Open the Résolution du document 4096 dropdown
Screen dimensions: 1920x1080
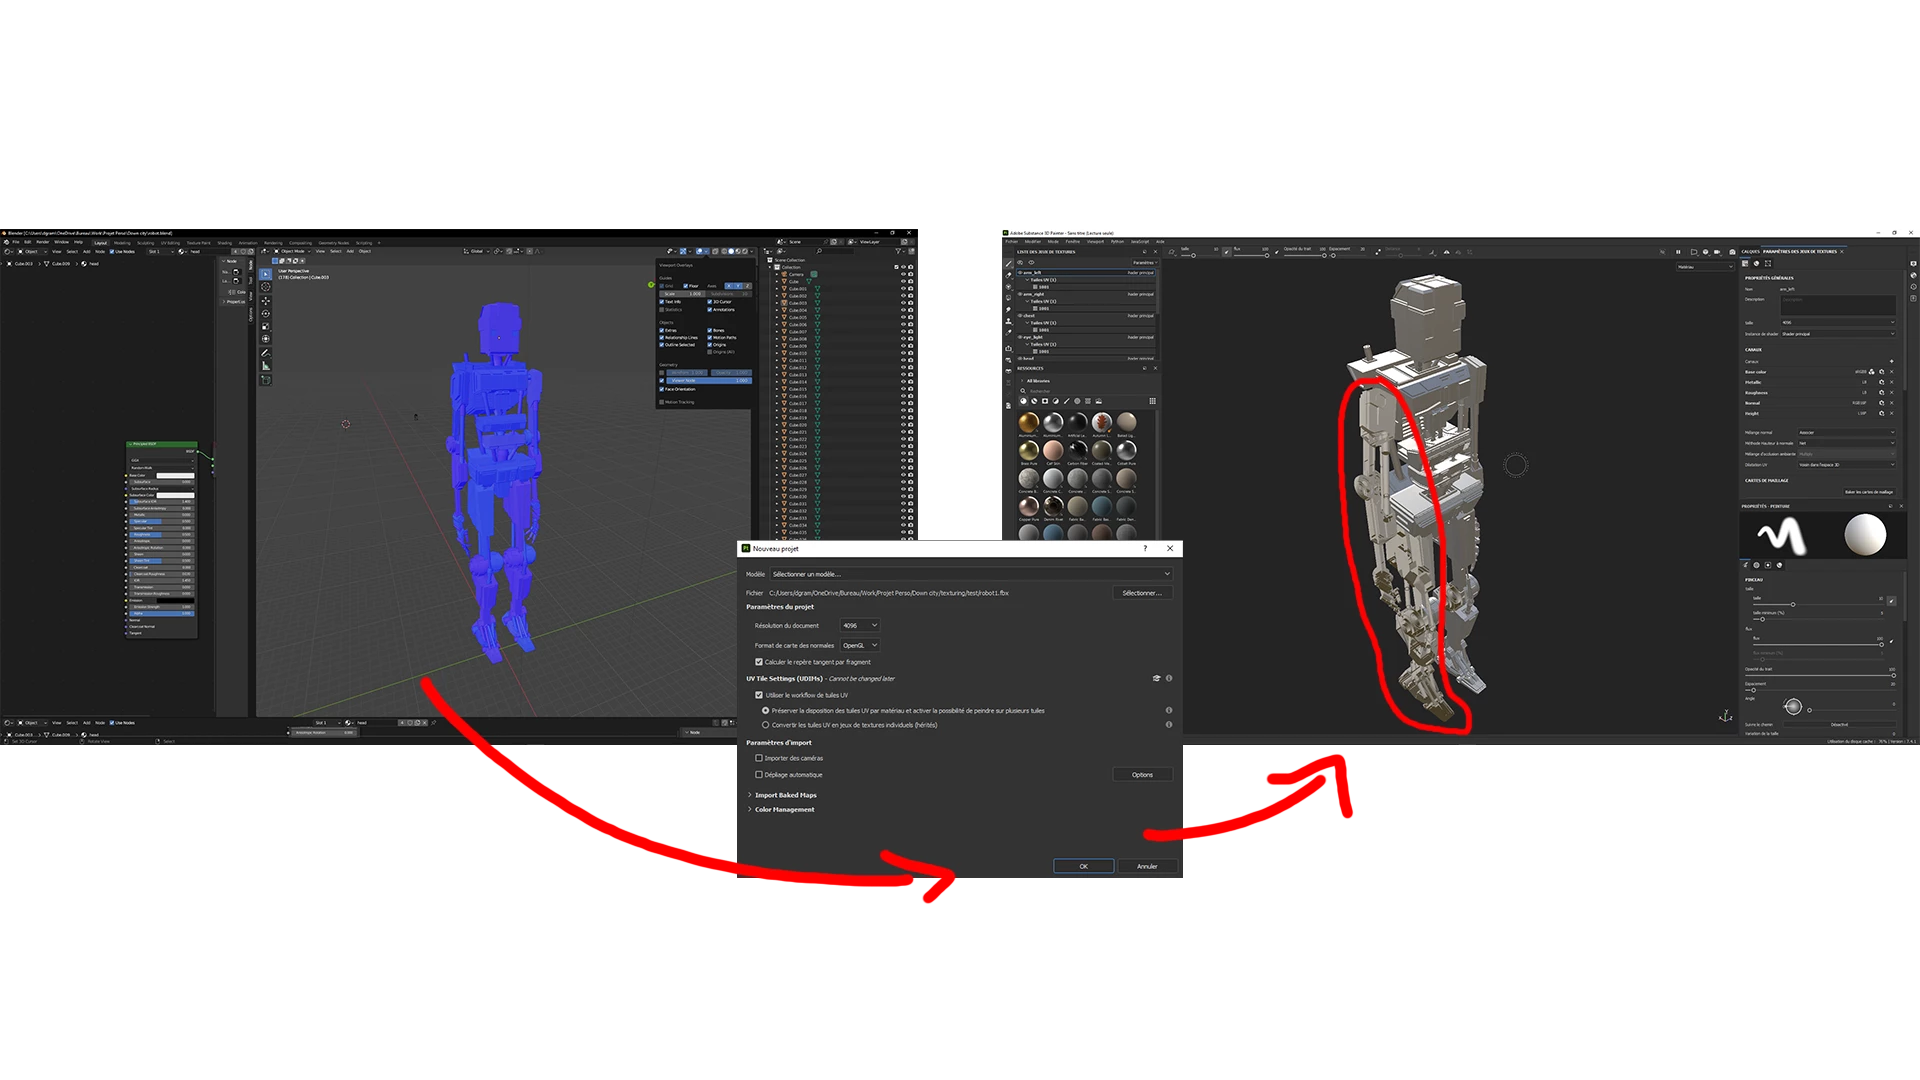859,625
